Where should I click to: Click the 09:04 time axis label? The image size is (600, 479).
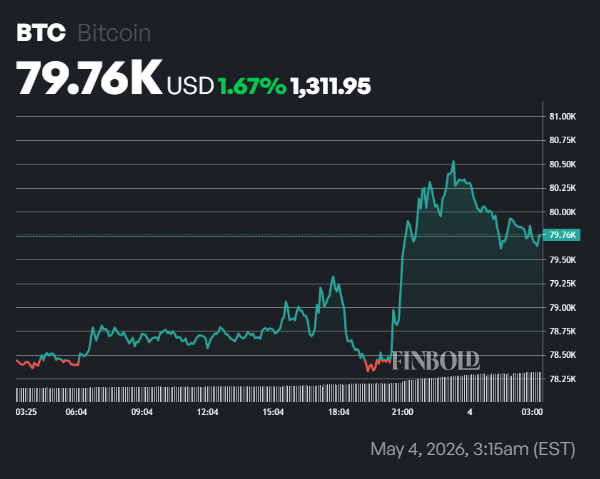click(142, 412)
